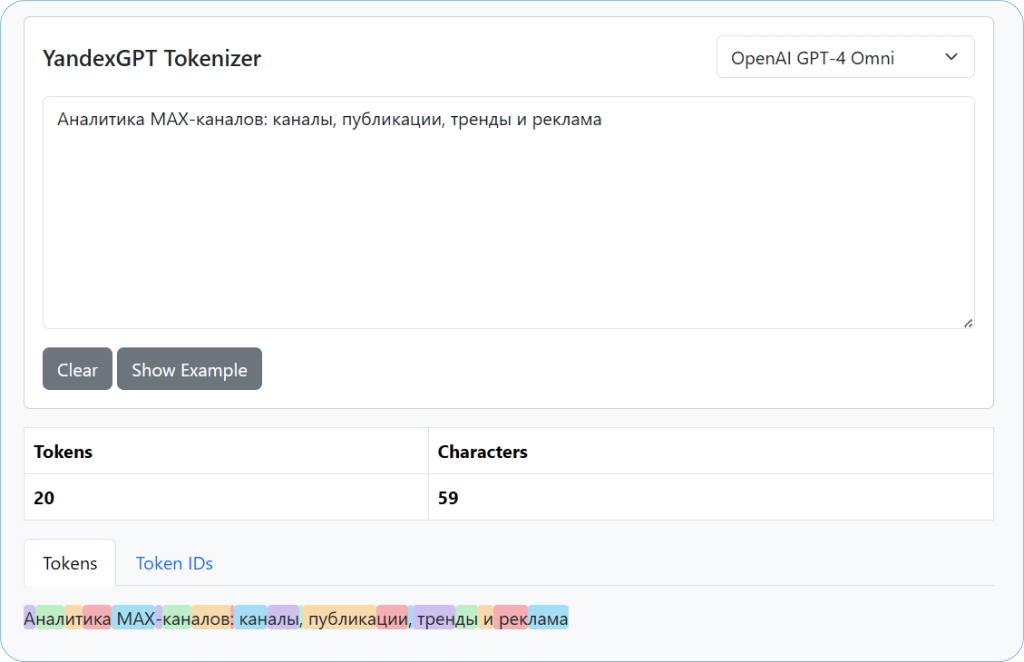Screen dimensions: 1024x662
Task: Click the Tokens column header
Action: click(63, 452)
